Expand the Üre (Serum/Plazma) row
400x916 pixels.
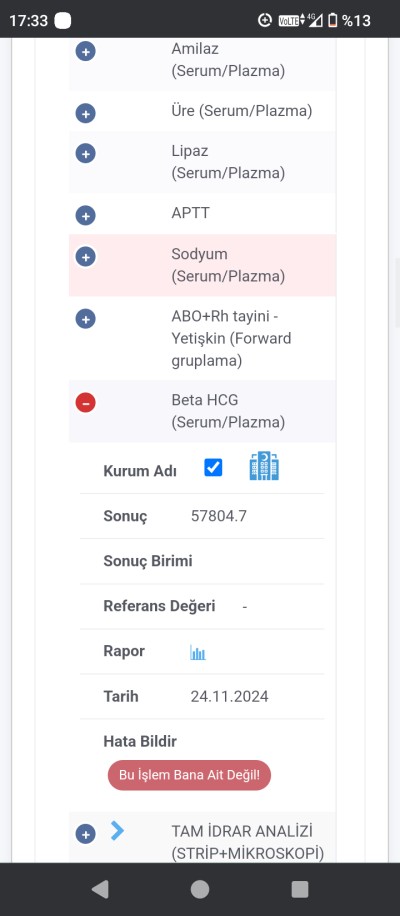(85, 113)
